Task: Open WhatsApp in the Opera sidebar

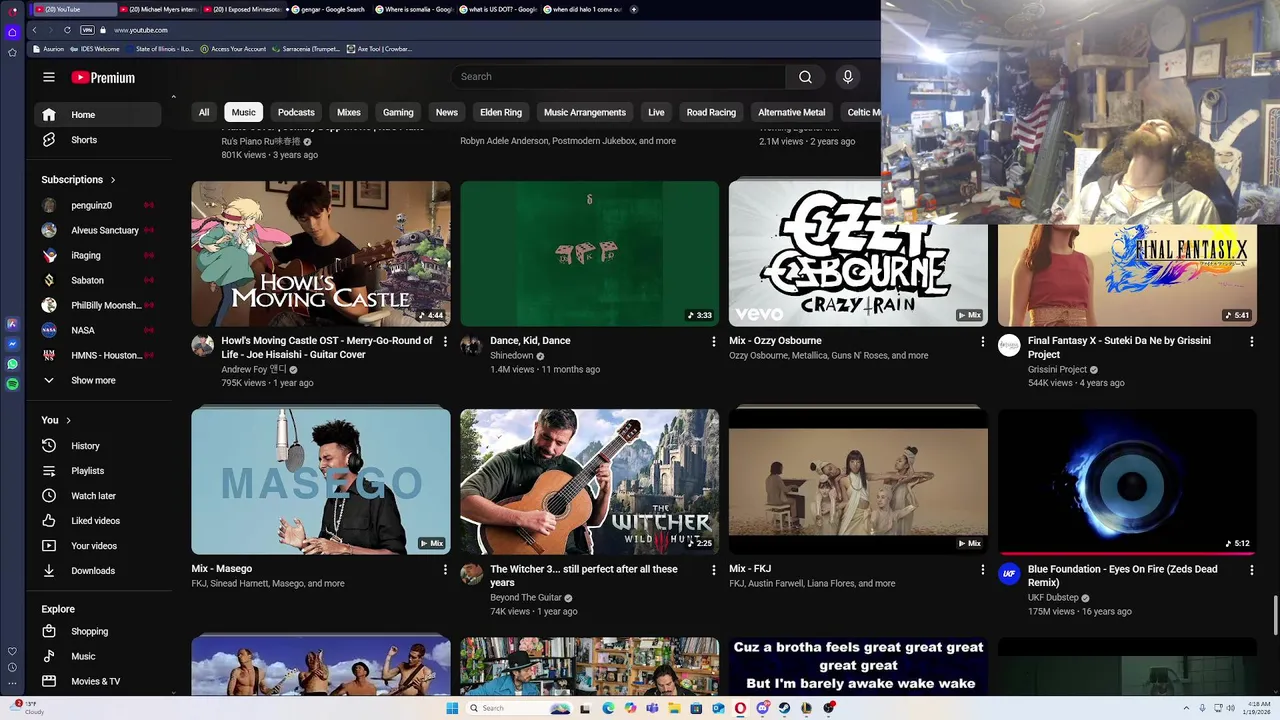Action: point(12,364)
